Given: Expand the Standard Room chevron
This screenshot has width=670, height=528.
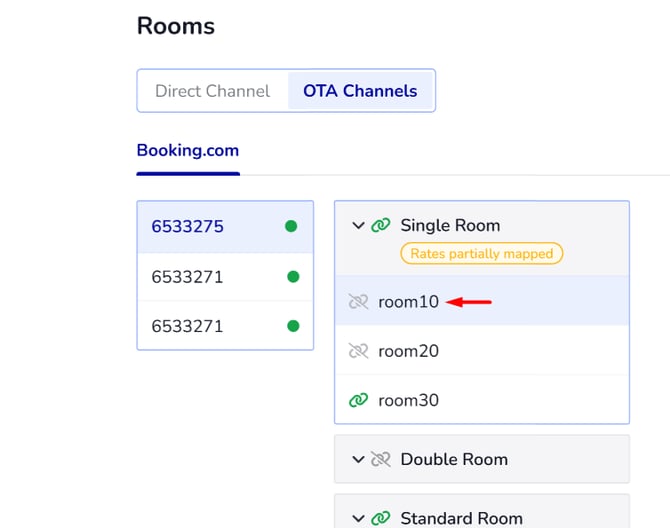Looking at the screenshot, I should [358, 518].
